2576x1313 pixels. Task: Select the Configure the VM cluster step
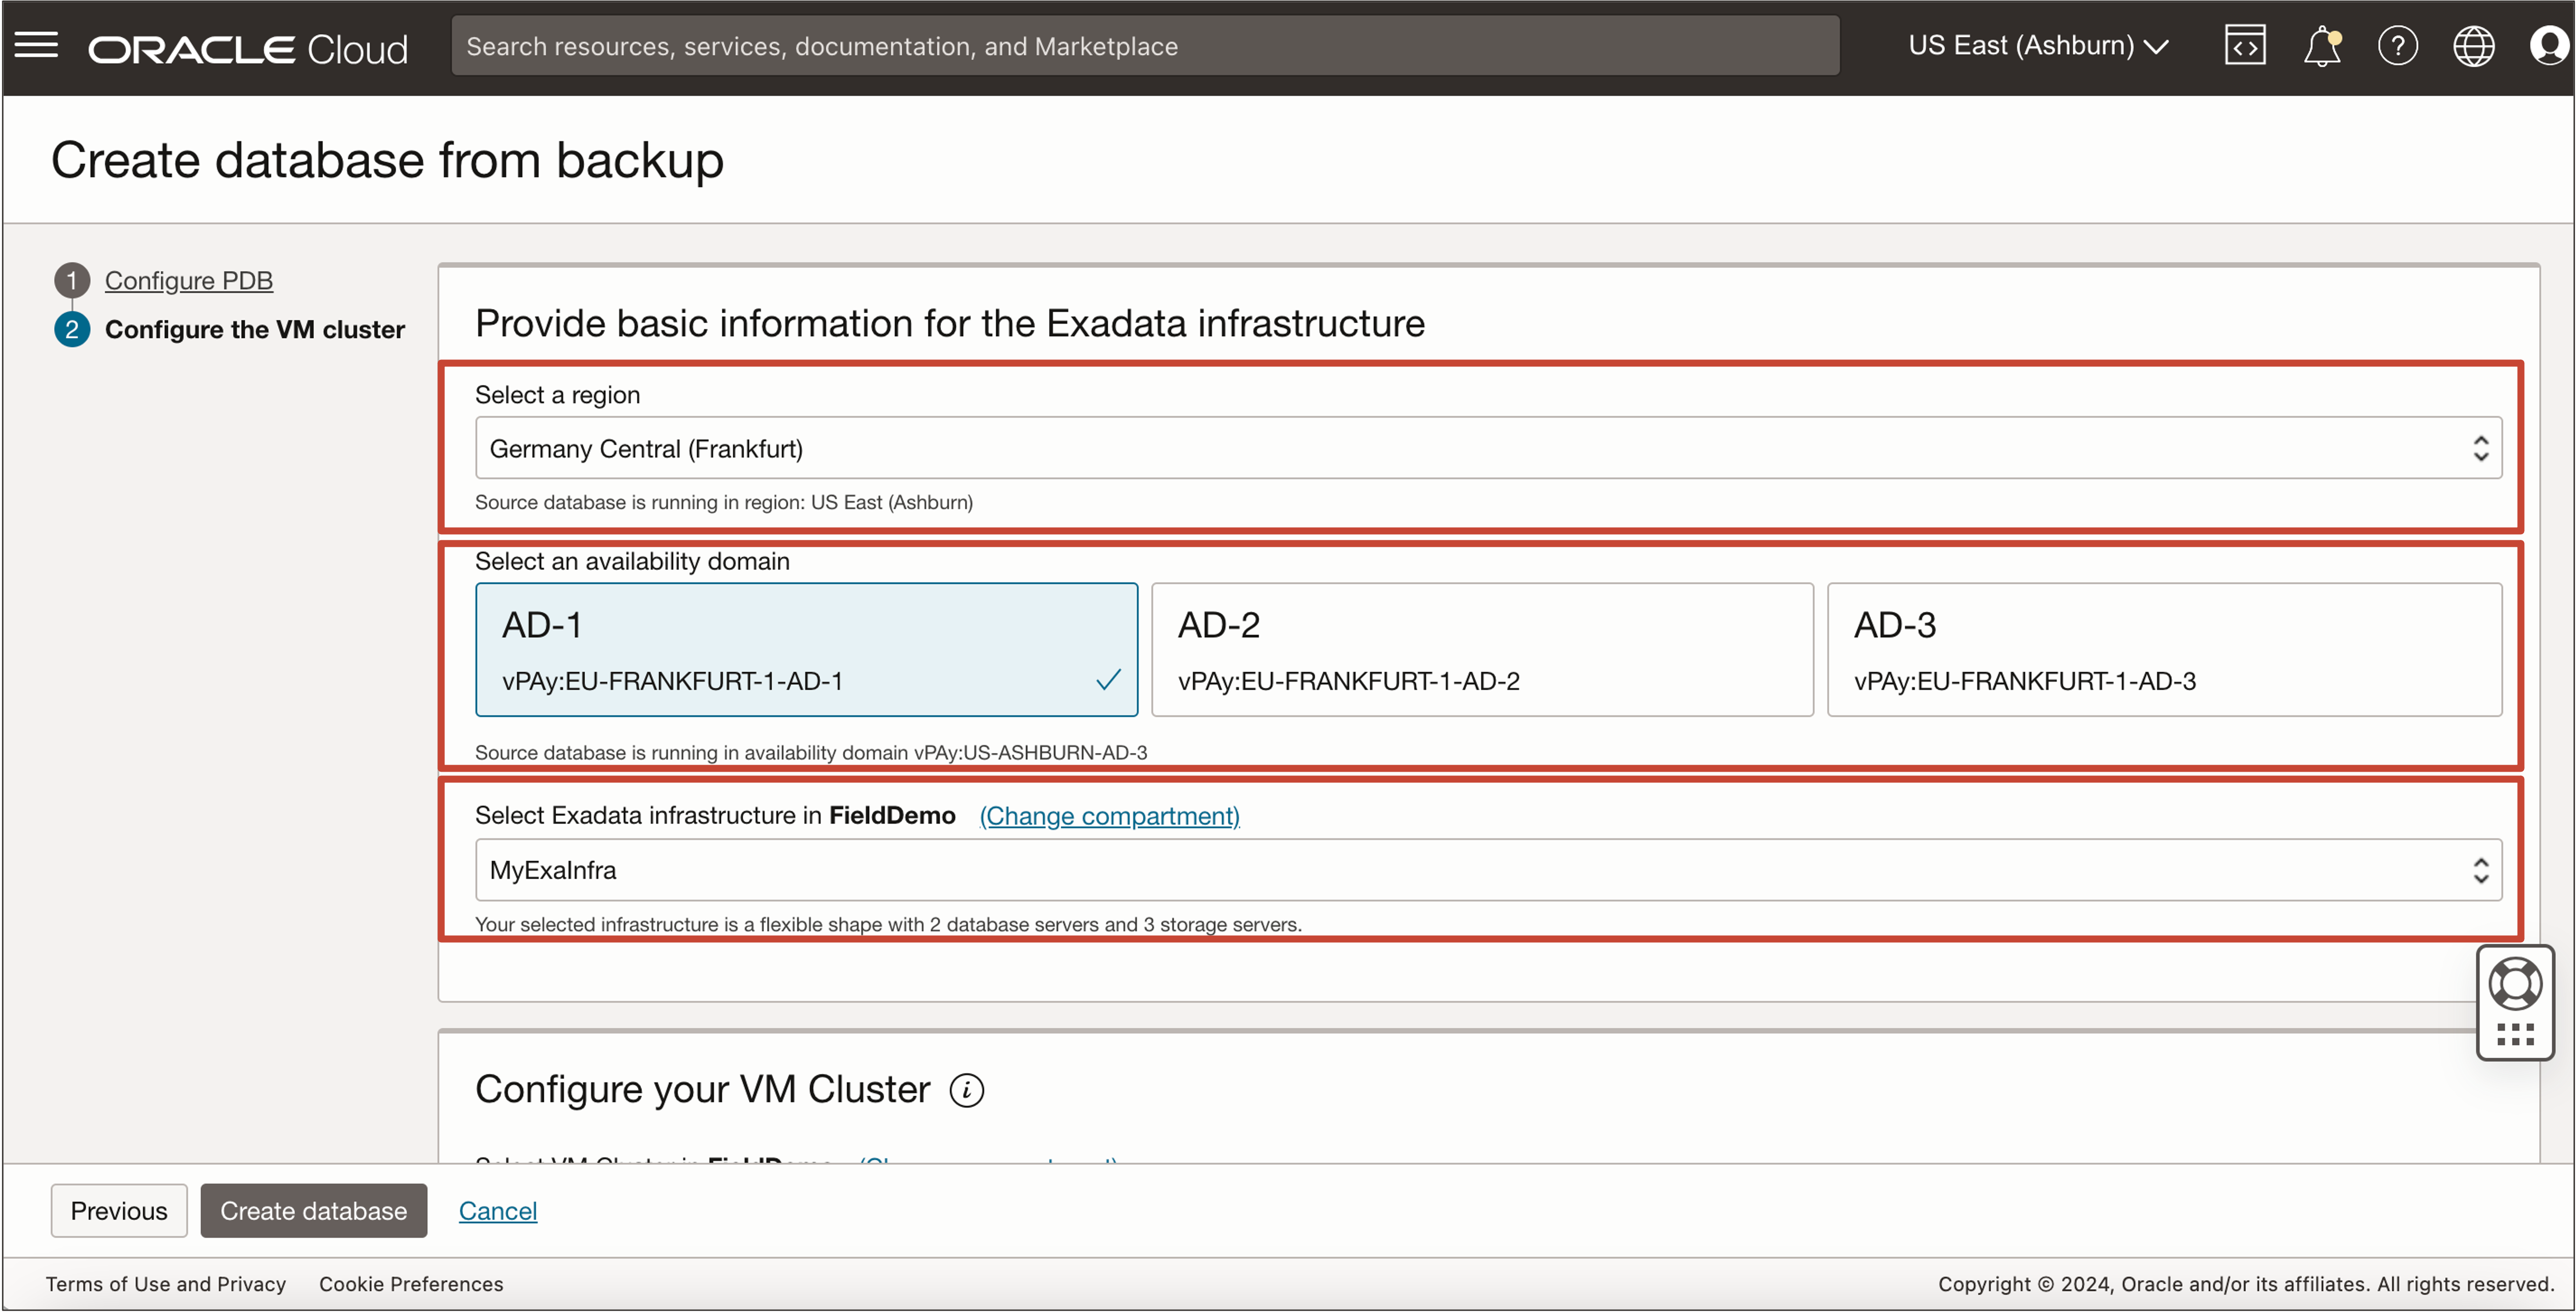pos(254,329)
